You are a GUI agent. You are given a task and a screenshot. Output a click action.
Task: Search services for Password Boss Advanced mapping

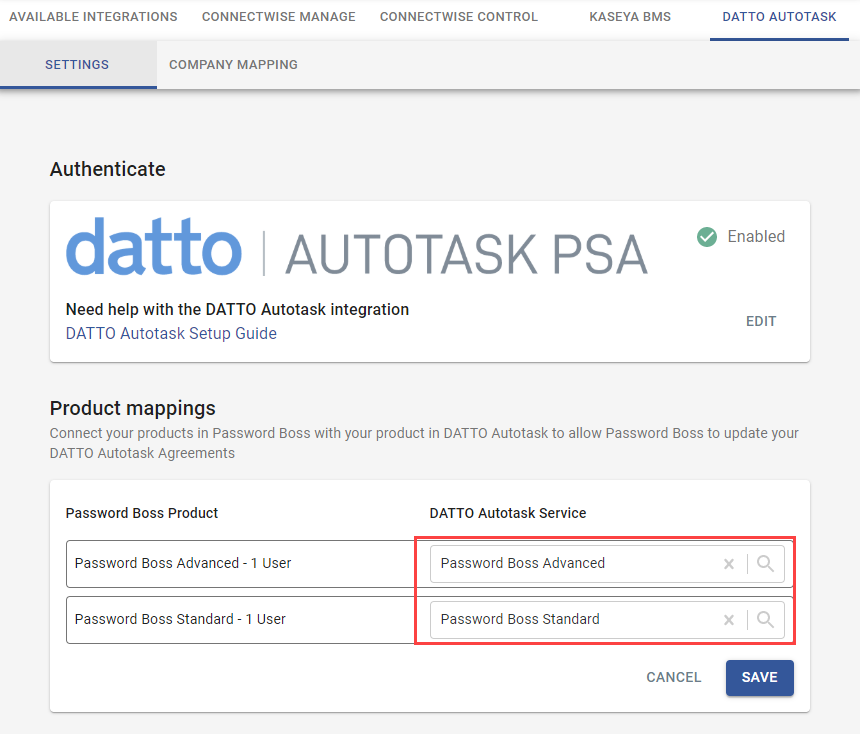[765, 563]
